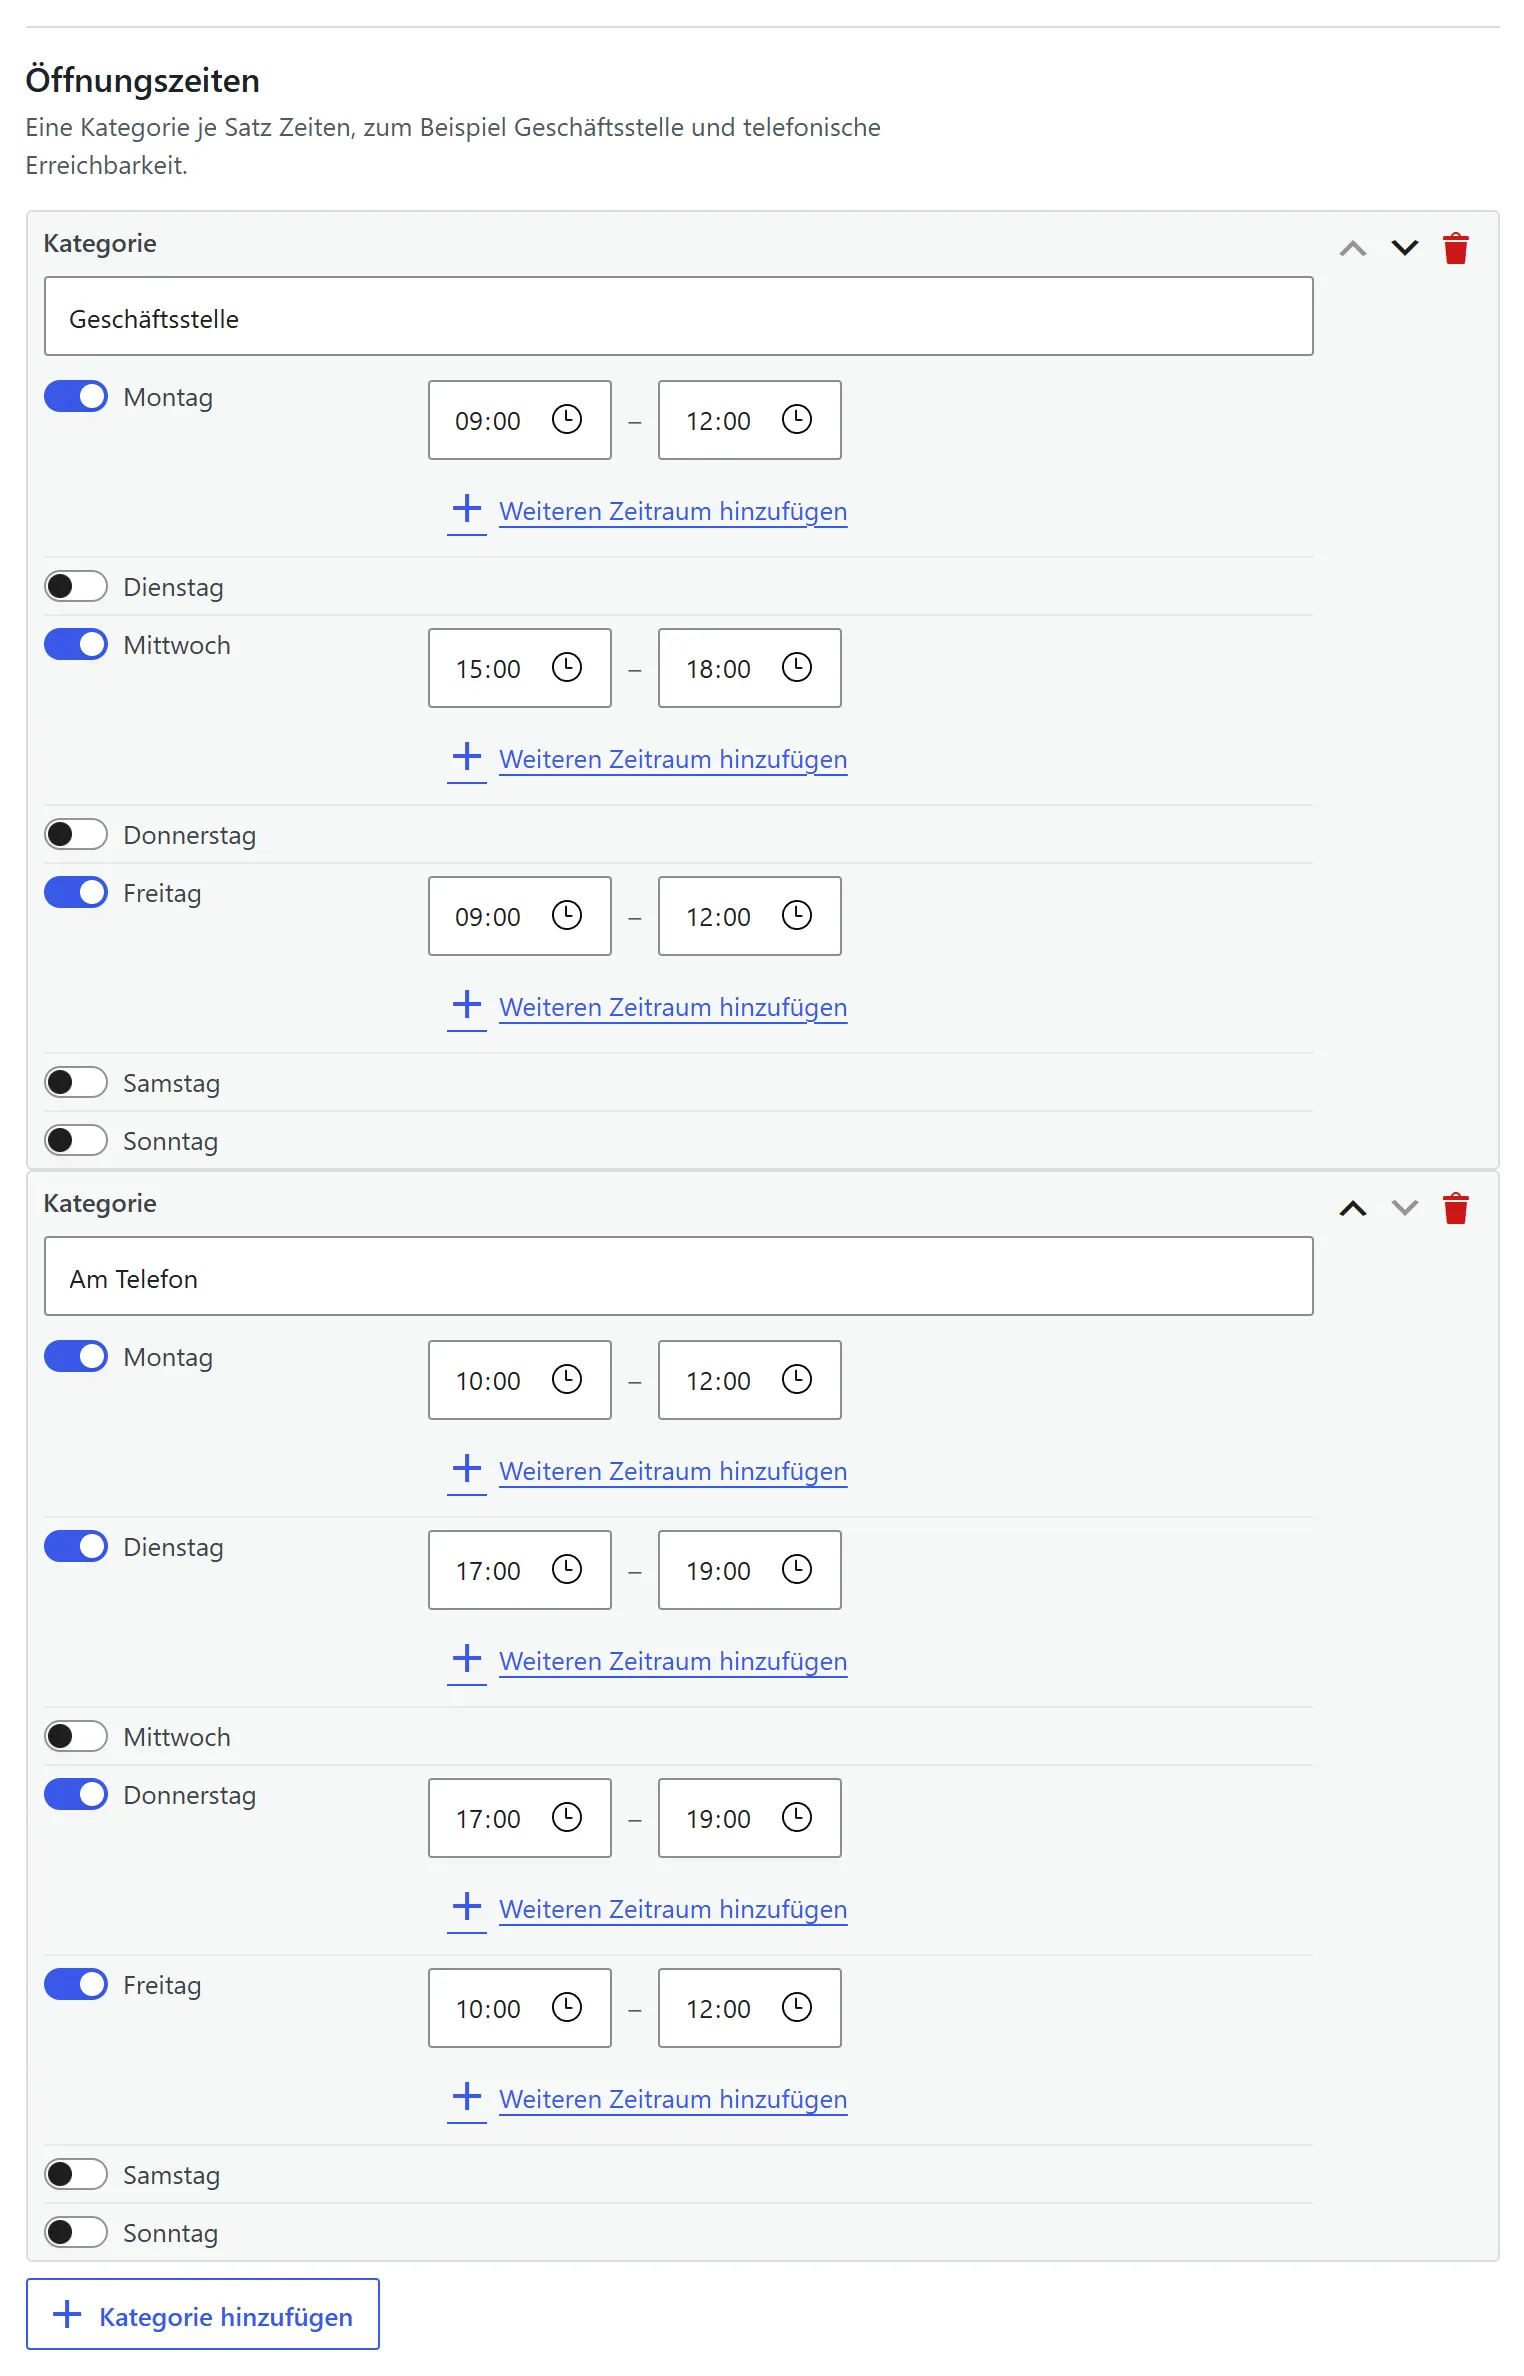
Task: Move the Am Telefon category up using the chevron
Action: click(x=1352, y=1208)
